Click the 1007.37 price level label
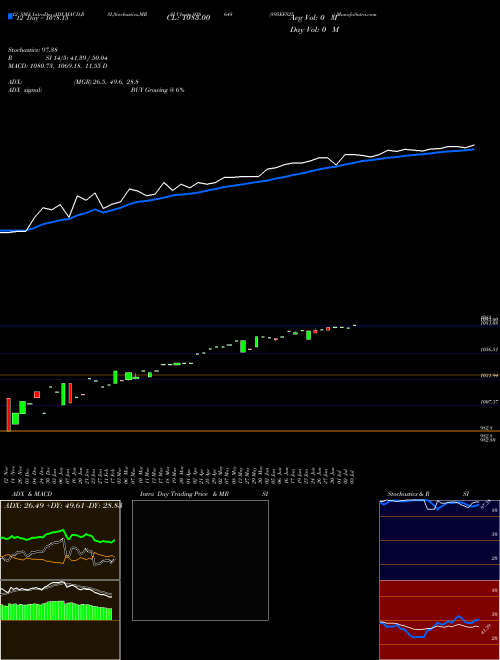 point(489,402)
